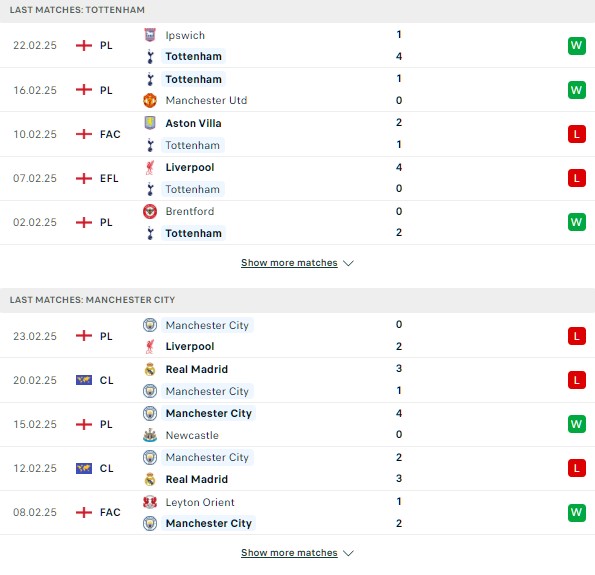This screenshot has height=575, width=595.
Task: Click the Newcastle club crest icon
Action: point(150,435)
